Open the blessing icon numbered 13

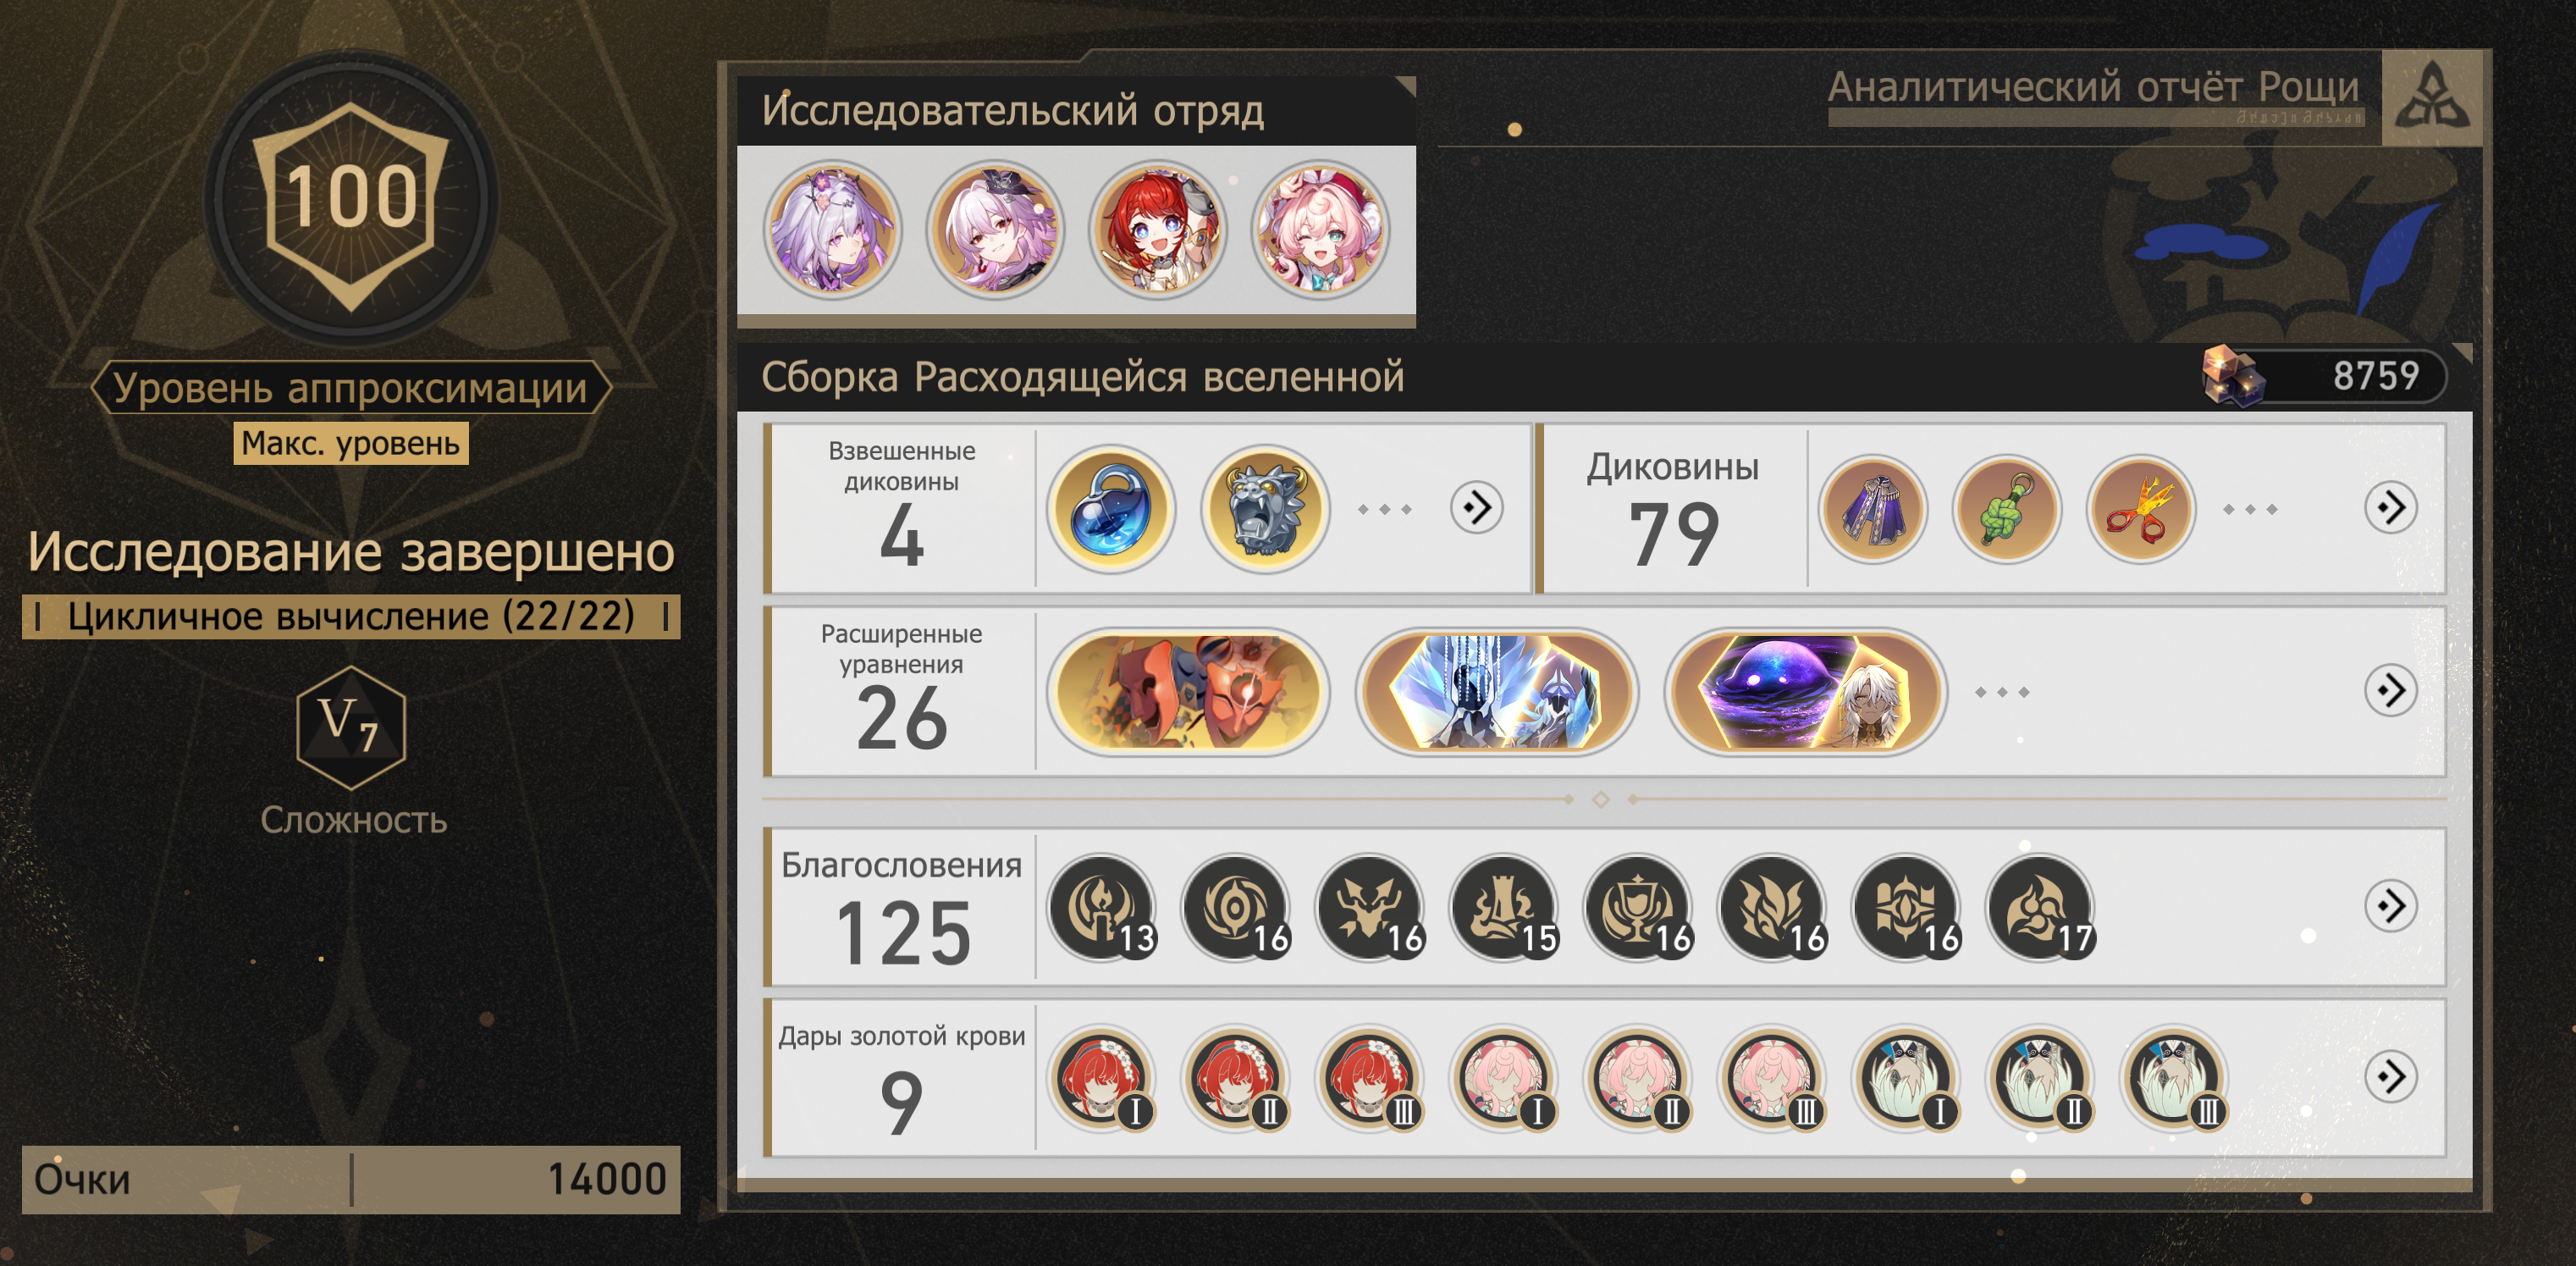coord(1102,908)
